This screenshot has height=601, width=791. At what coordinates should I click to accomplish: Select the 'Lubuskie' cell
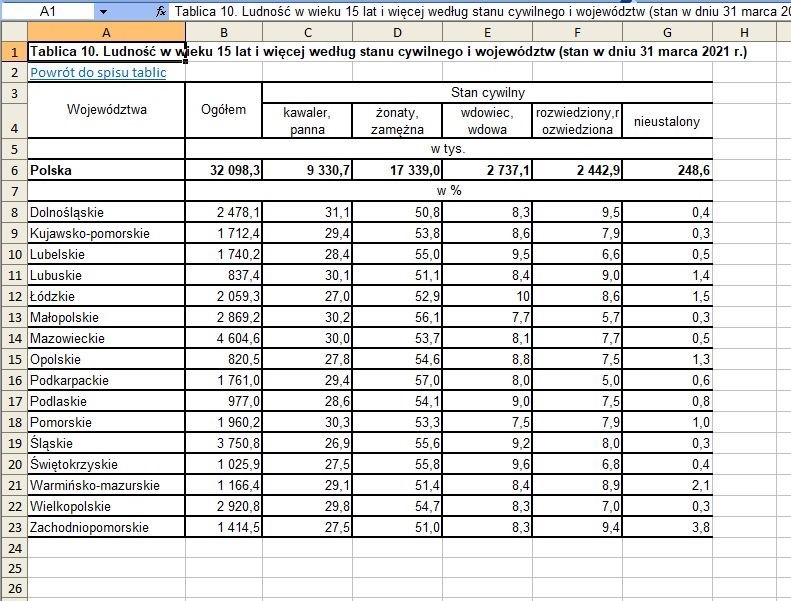pos(106,275)
